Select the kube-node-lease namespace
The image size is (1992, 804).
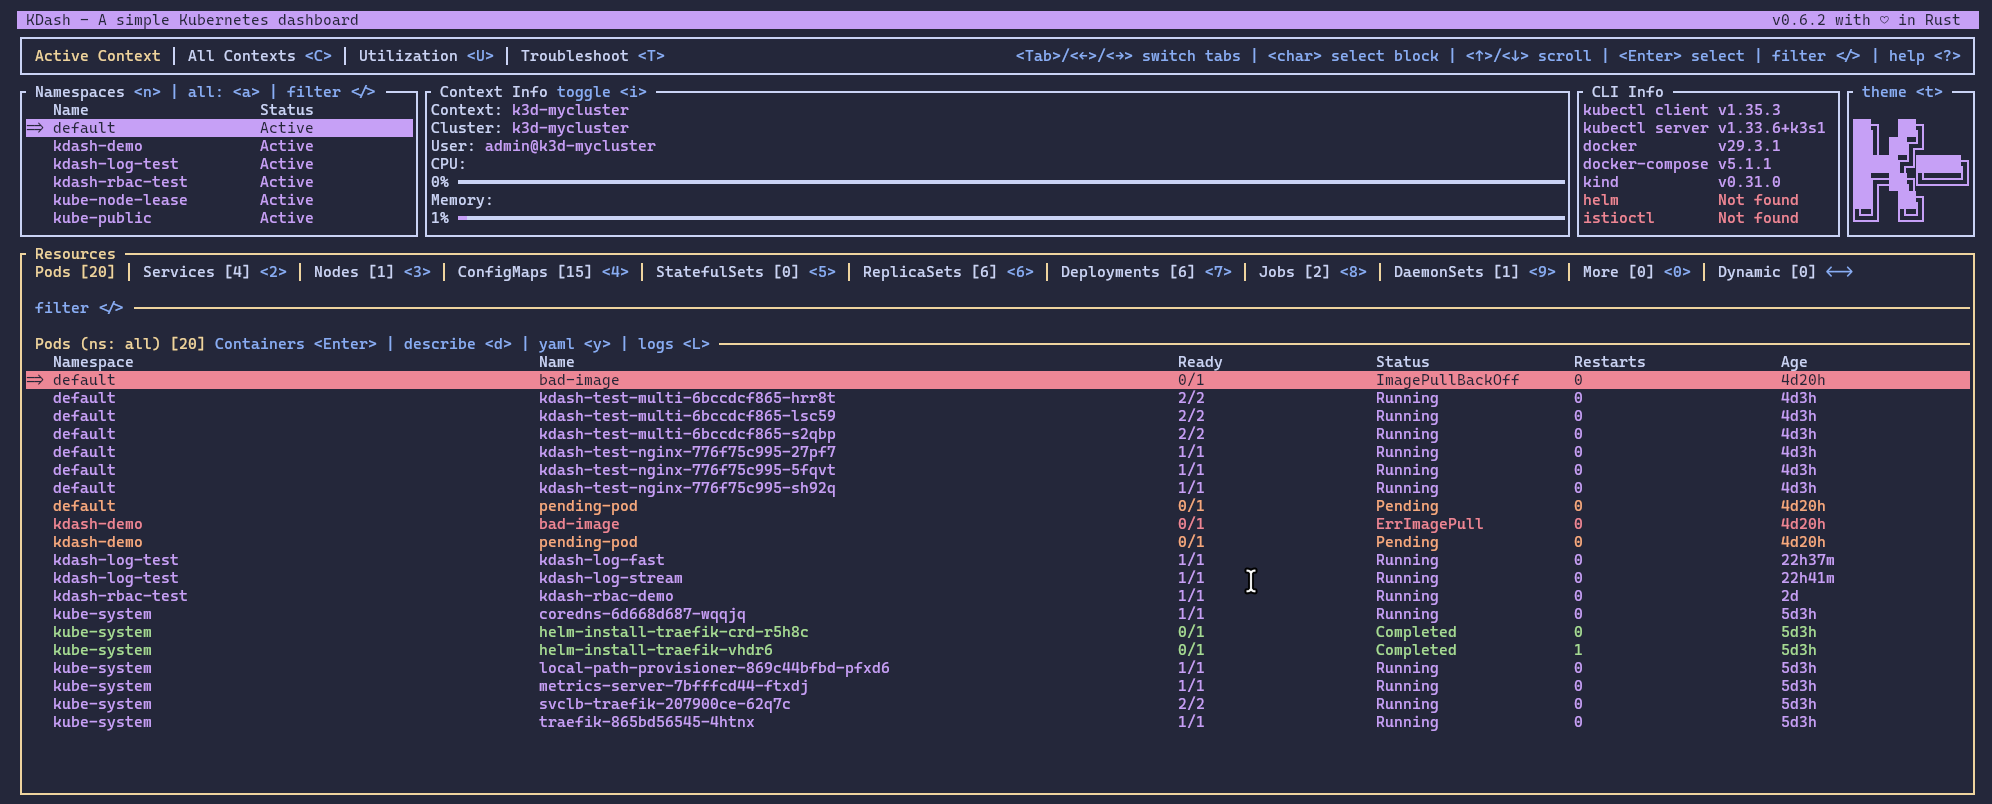pyautogui.click(x=219, y=200)
